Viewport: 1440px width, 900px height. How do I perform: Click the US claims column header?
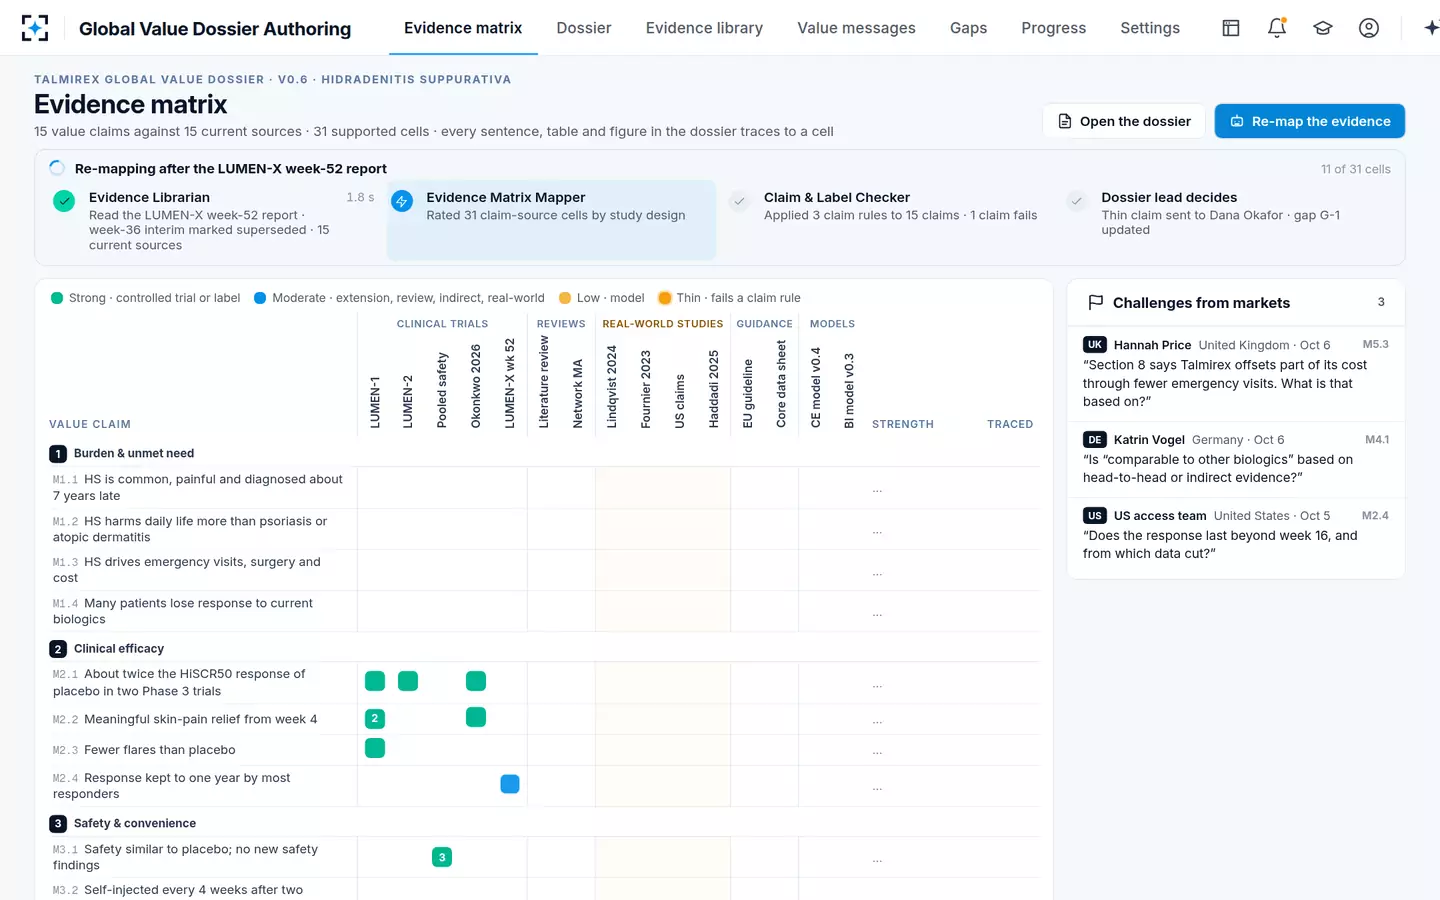coord(680,401)
